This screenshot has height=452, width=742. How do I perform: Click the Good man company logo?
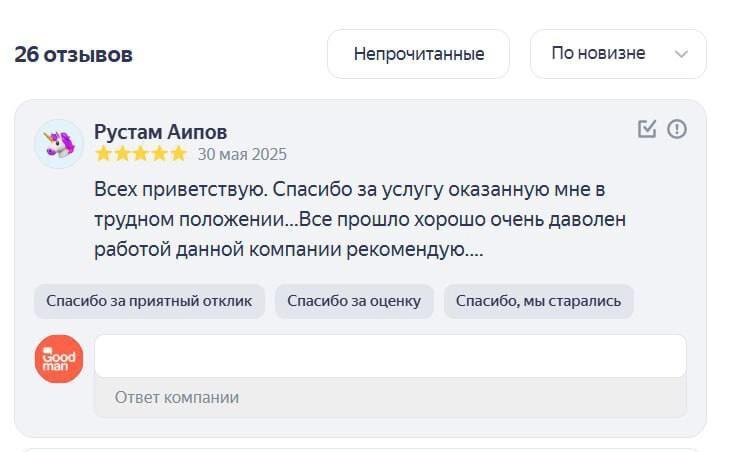coord(58,359)
